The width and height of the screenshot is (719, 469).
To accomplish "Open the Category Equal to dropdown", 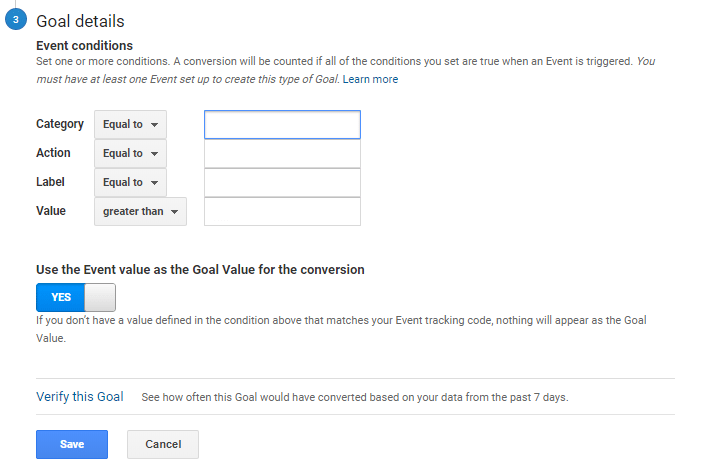I will (x=130, y=124).
